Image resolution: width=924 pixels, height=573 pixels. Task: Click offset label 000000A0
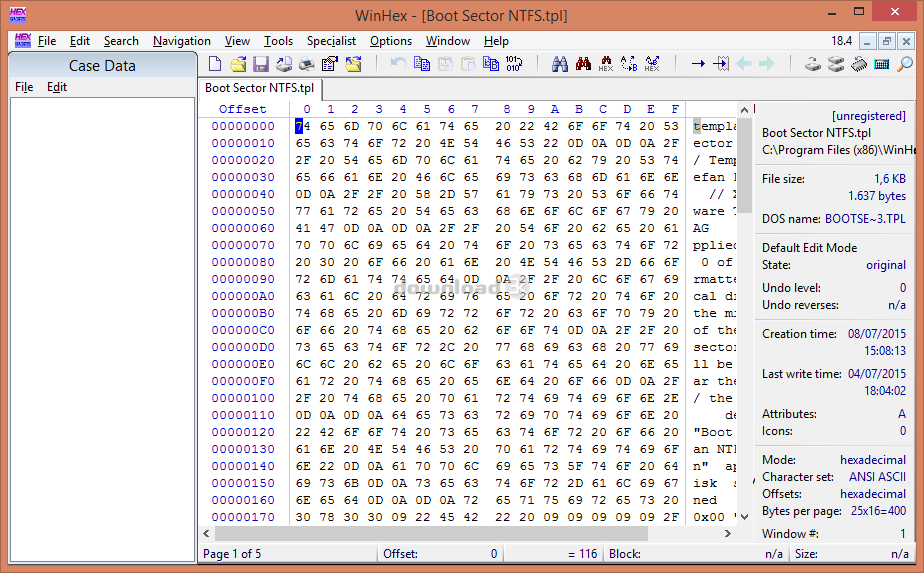[x=243, y=296]
